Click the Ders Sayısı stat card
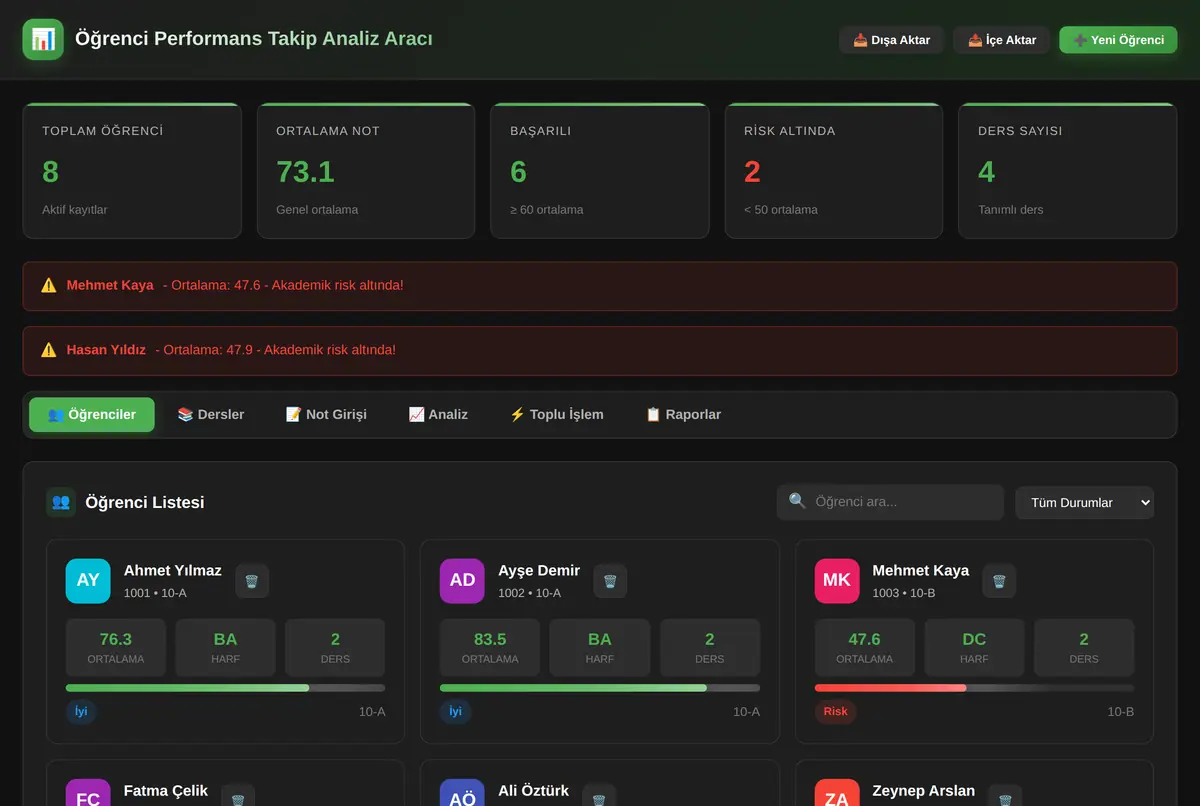 (x=1068, y=171)
